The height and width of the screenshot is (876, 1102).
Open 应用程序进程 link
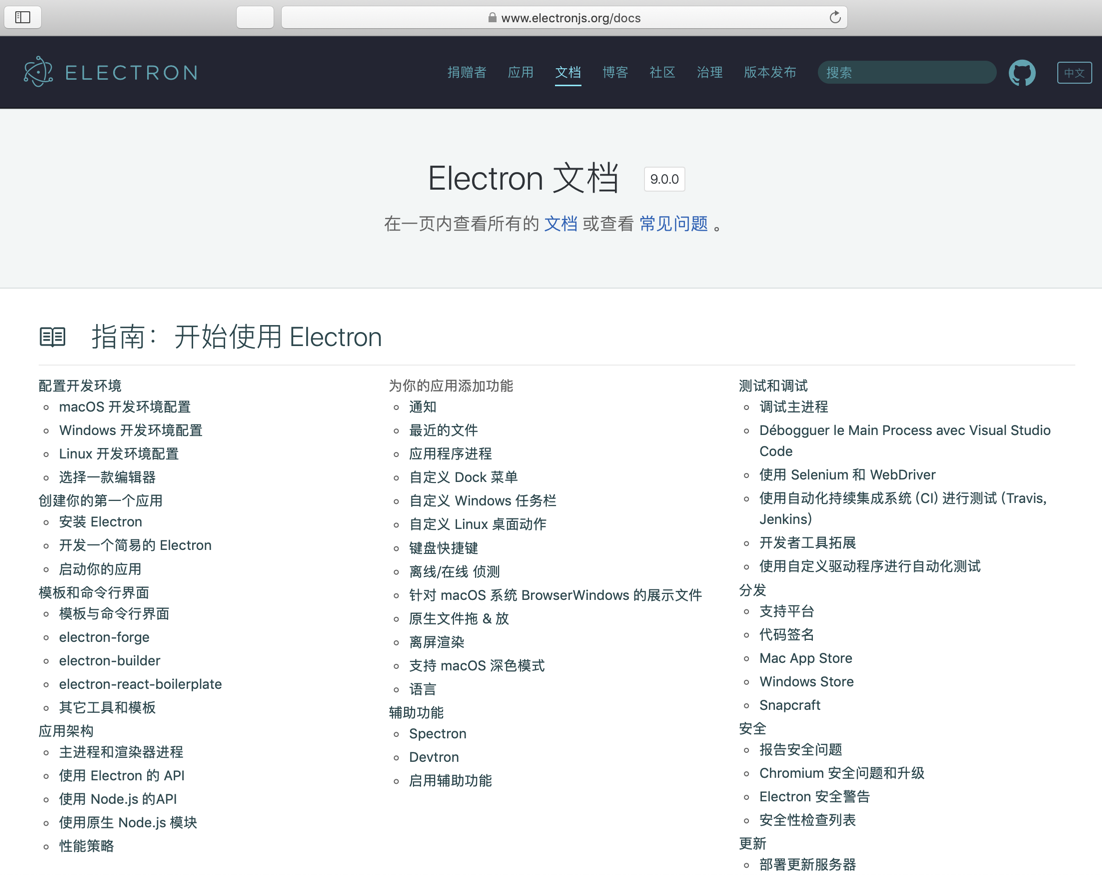pos(450,454)
